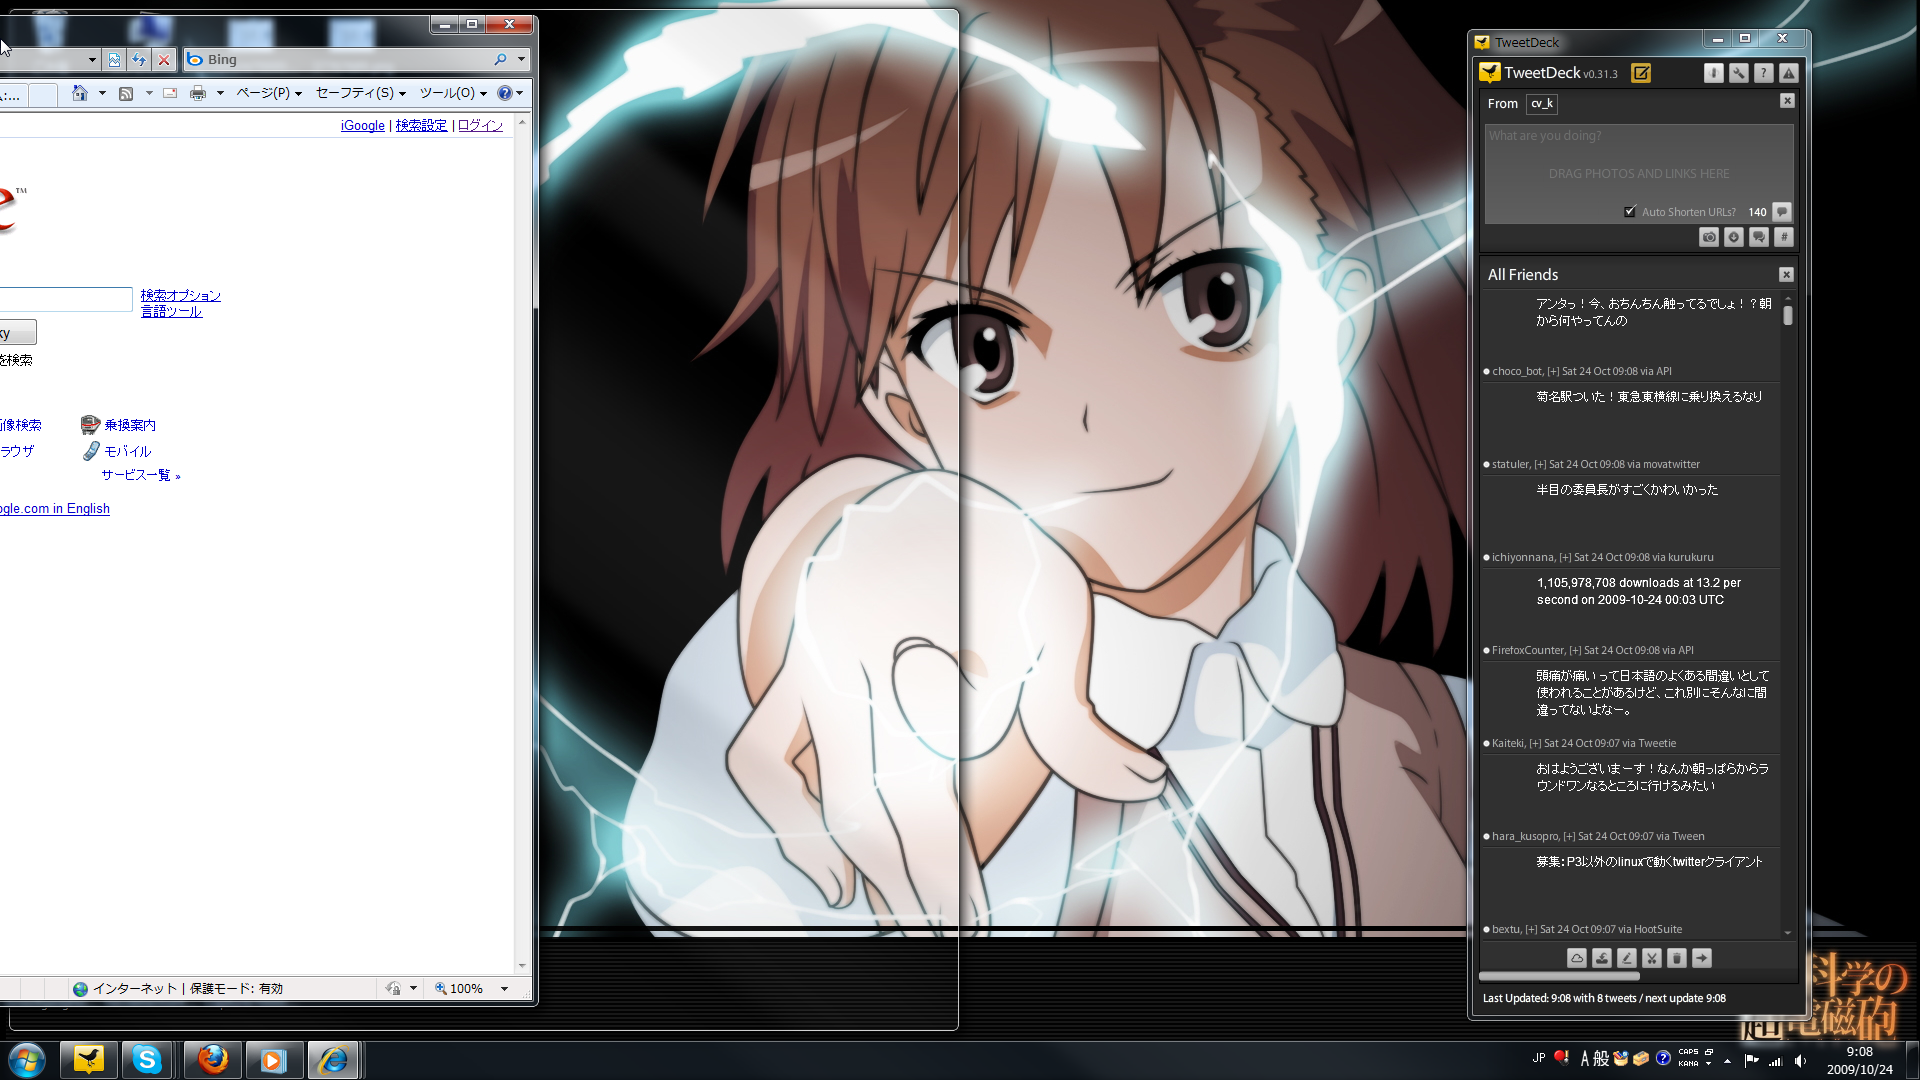Click IE page vertical scrollbar down arrow
Image resolution: width=1920 pixels, height=1080 pixels.
522,966
